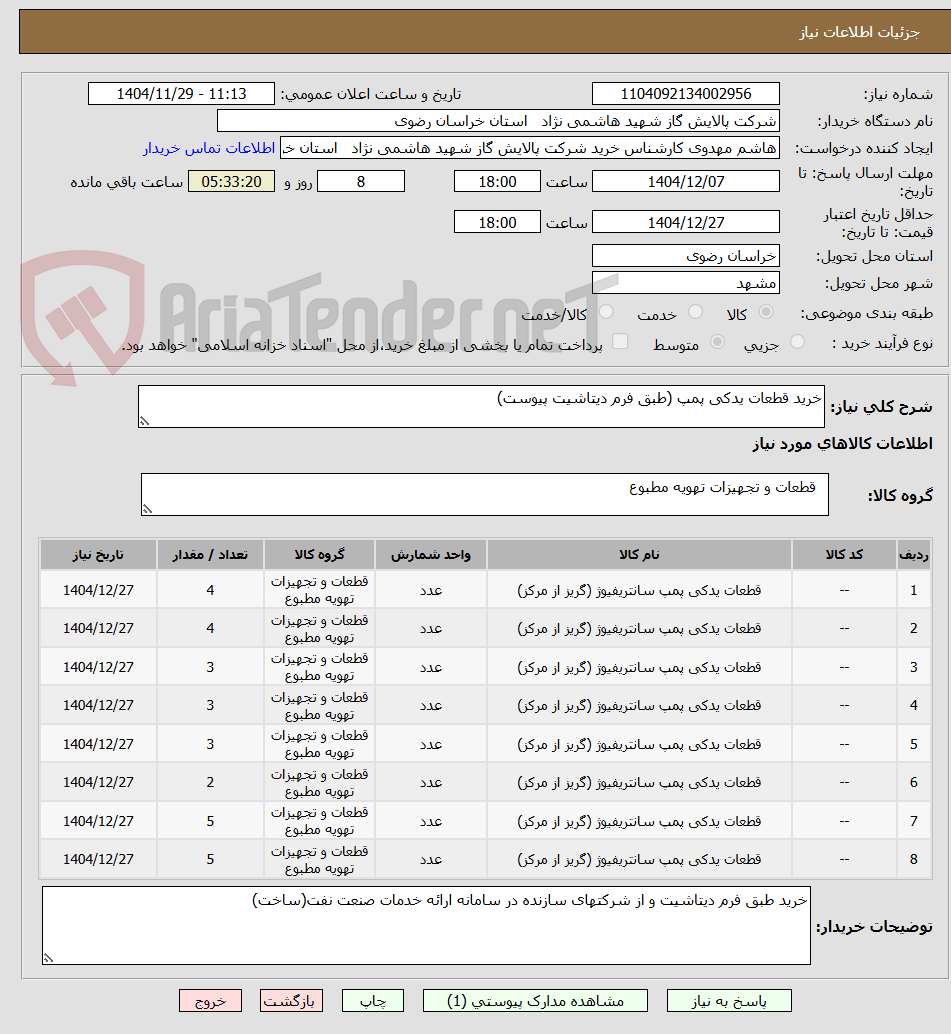This screenshot has width=951, height=1034.
Task: Click the need number field 1104092134002956
Action: (x=686, y=94)
